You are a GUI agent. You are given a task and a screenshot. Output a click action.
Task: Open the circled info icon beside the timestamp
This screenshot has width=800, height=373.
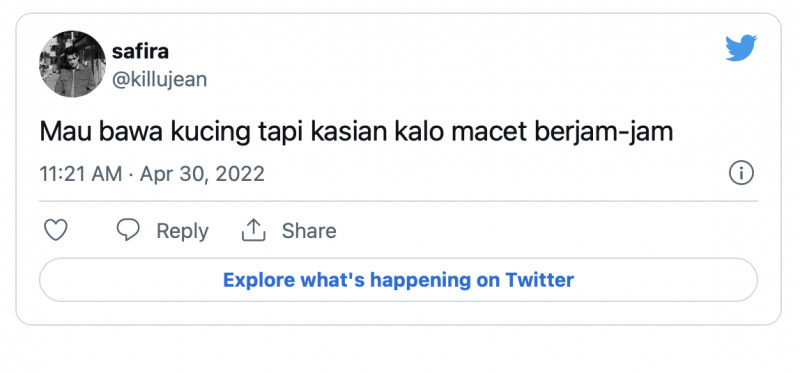pyautogui.click(x=741, y=173)
